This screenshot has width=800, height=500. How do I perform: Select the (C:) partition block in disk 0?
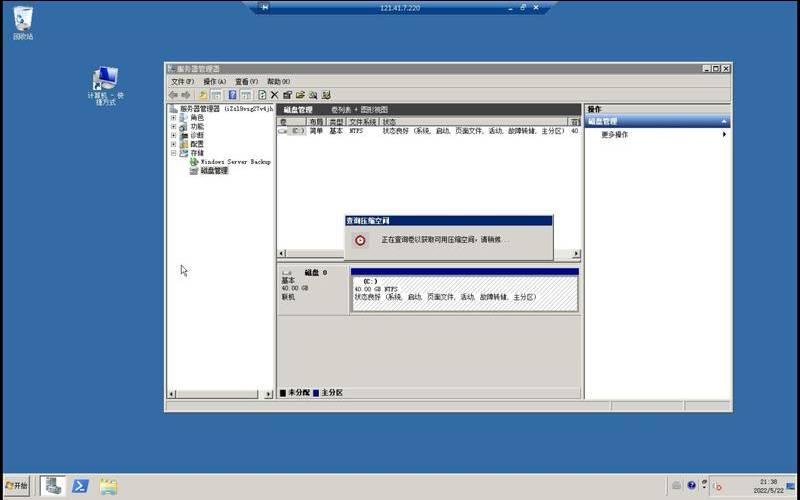(x=464, y=292)
